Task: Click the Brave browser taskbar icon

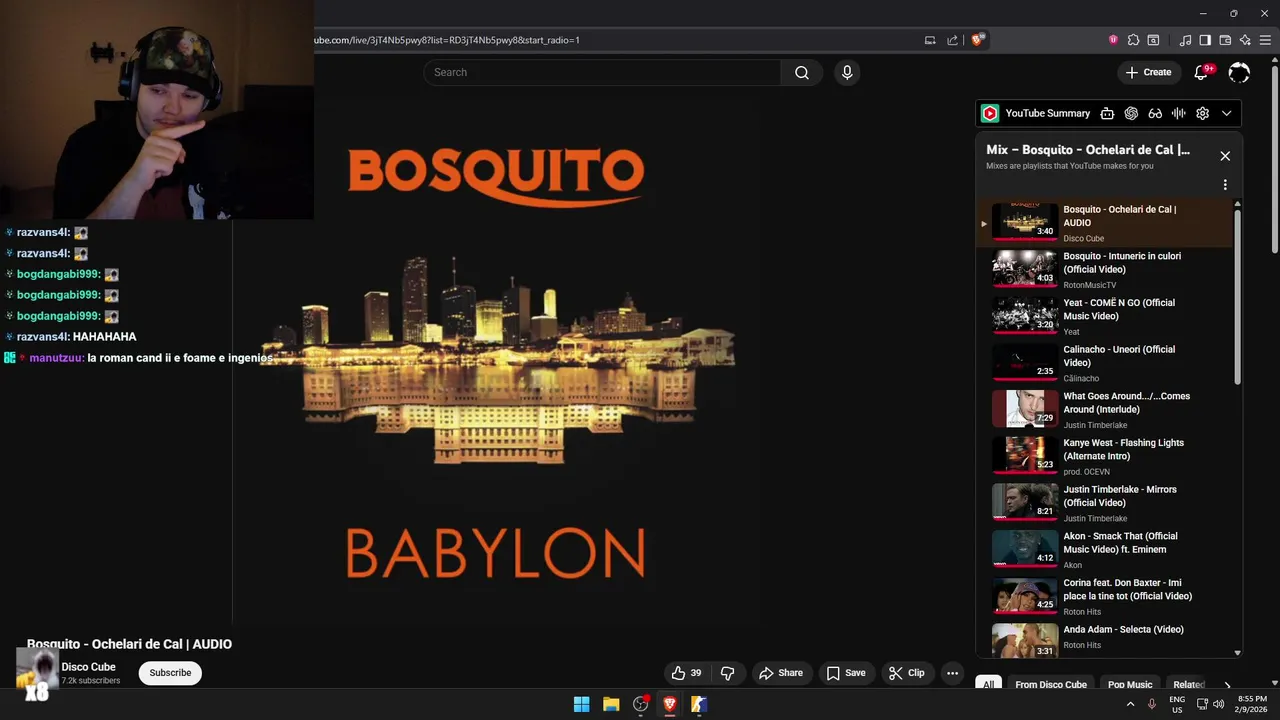Action: (x=670, y=704)
